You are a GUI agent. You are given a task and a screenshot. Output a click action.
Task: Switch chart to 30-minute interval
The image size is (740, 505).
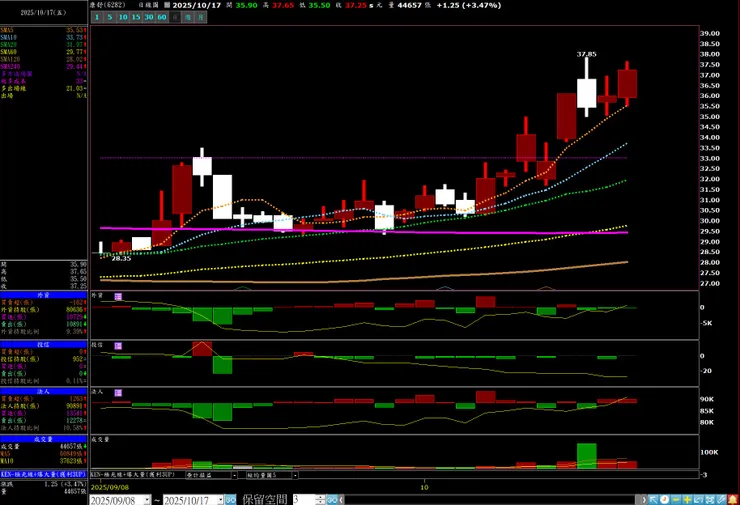(148, 17)
